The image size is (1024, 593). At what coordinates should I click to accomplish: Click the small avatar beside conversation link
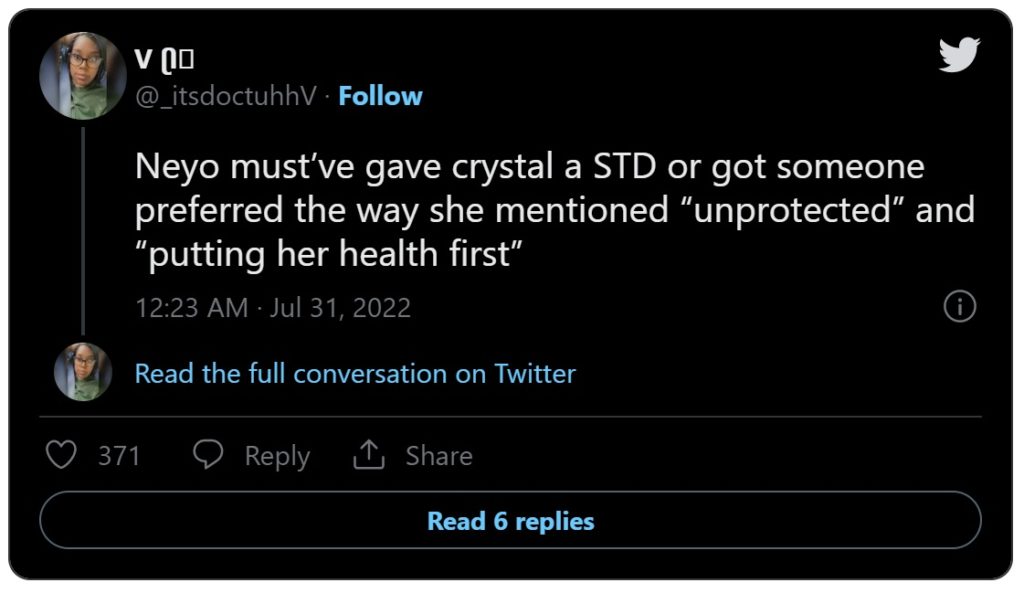[83, 372]
